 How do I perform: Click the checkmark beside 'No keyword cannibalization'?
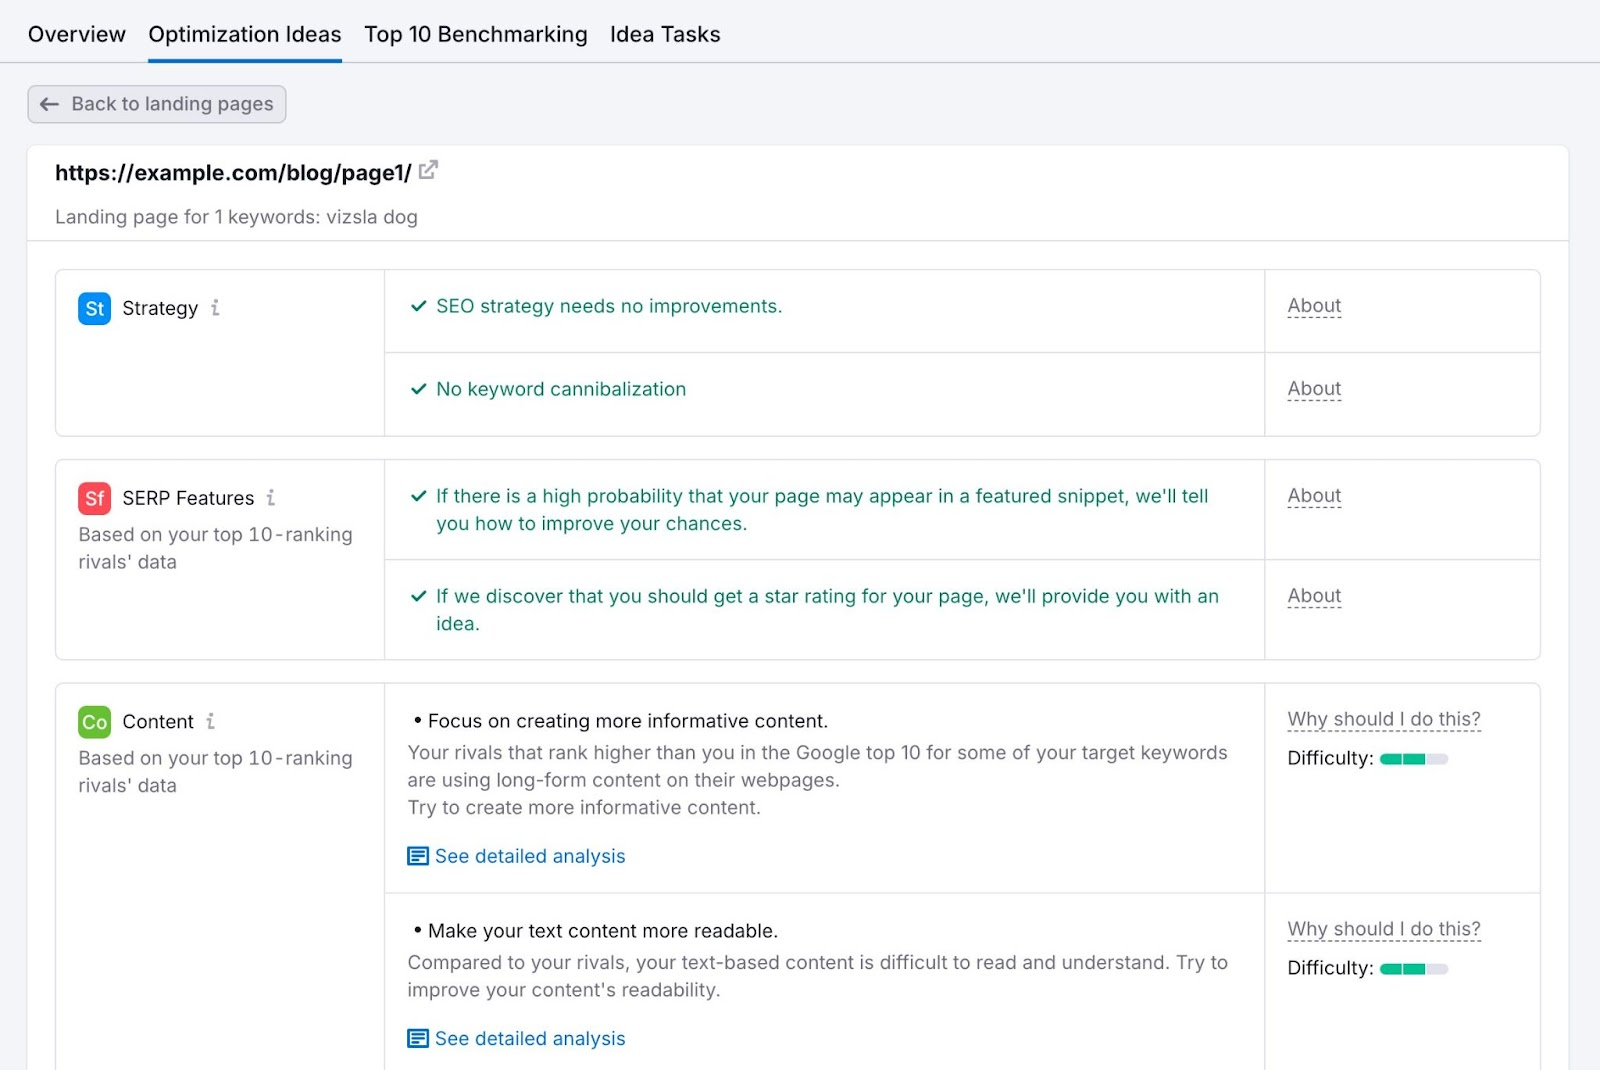pos(417,390)
